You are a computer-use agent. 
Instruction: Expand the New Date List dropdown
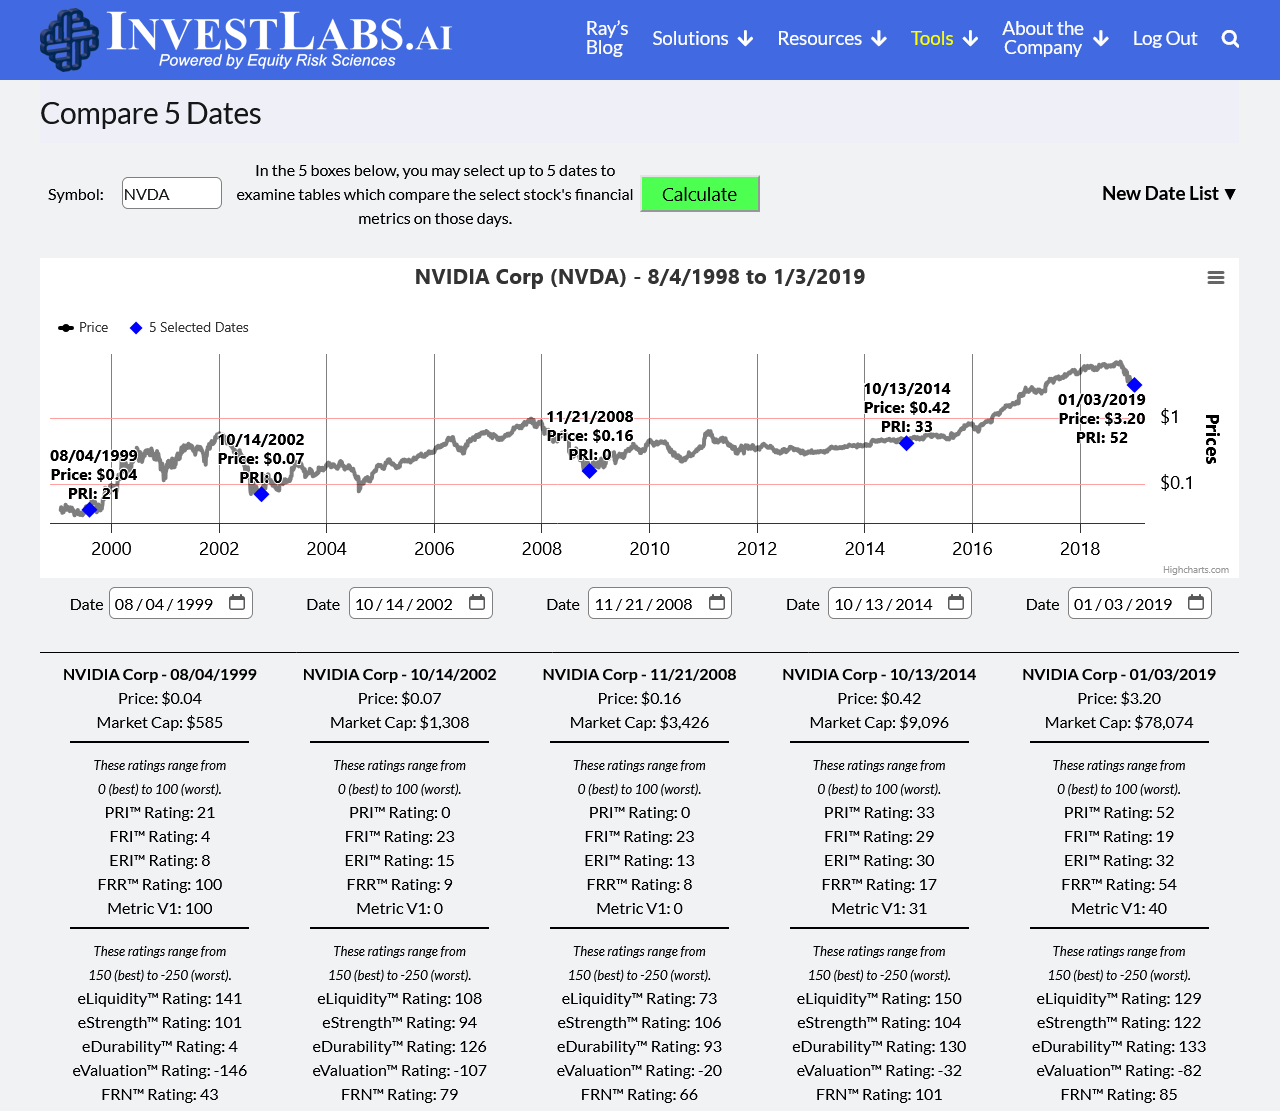click(x=1168, y=194)
